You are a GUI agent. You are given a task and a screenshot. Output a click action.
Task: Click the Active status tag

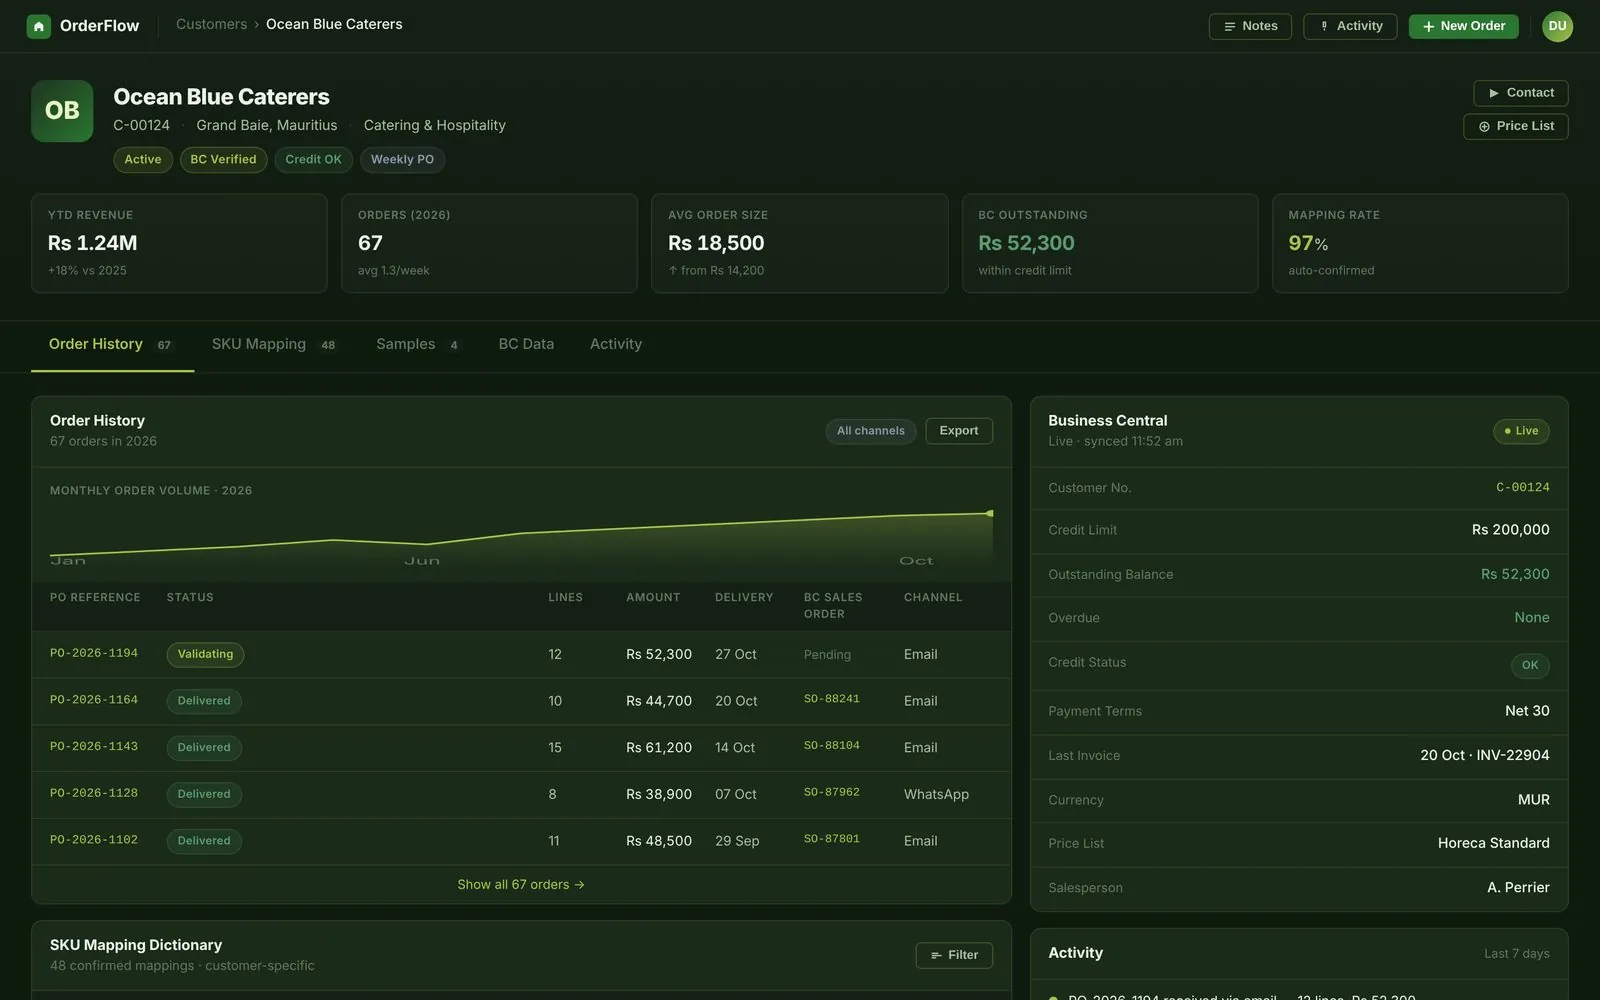coord(143,160)
